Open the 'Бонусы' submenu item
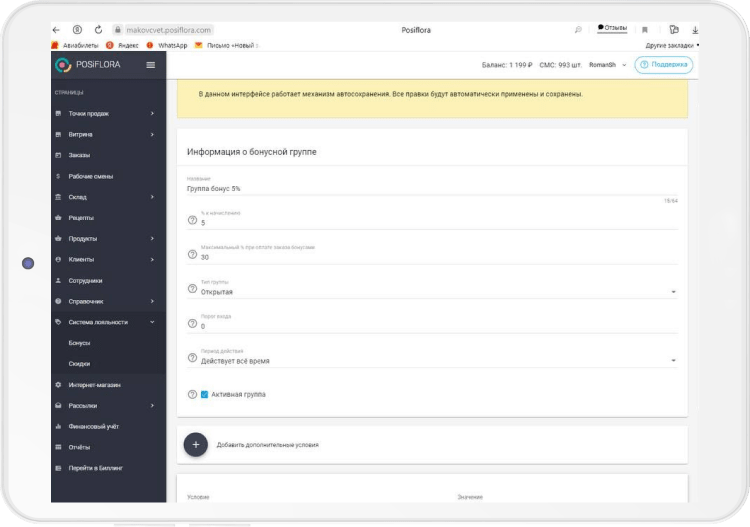The image size is (750, 527). [x=79, y=343]
